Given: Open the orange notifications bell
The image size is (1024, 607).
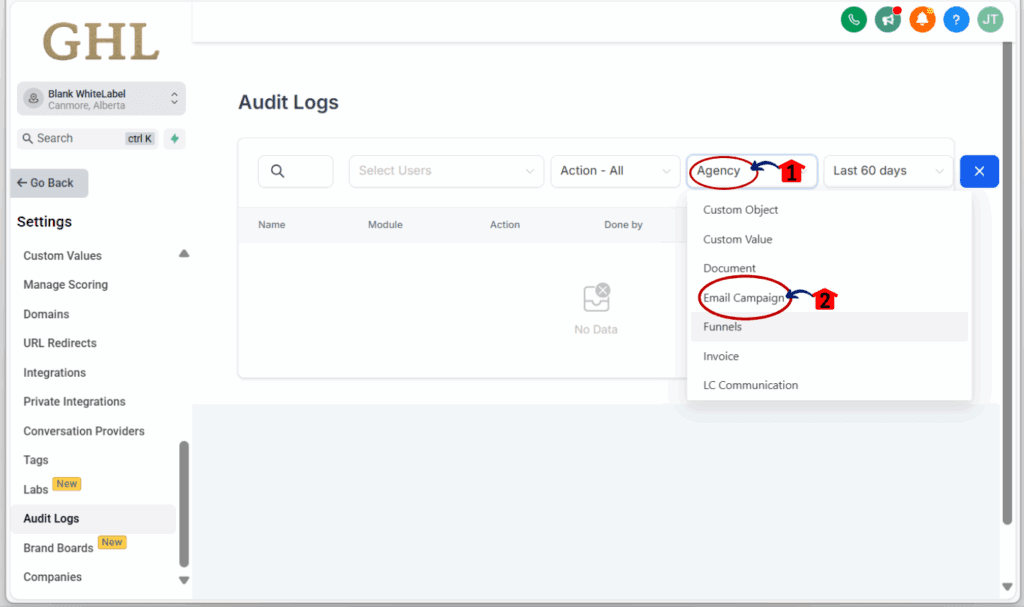Looking at the screenshot, I should 922,19.
